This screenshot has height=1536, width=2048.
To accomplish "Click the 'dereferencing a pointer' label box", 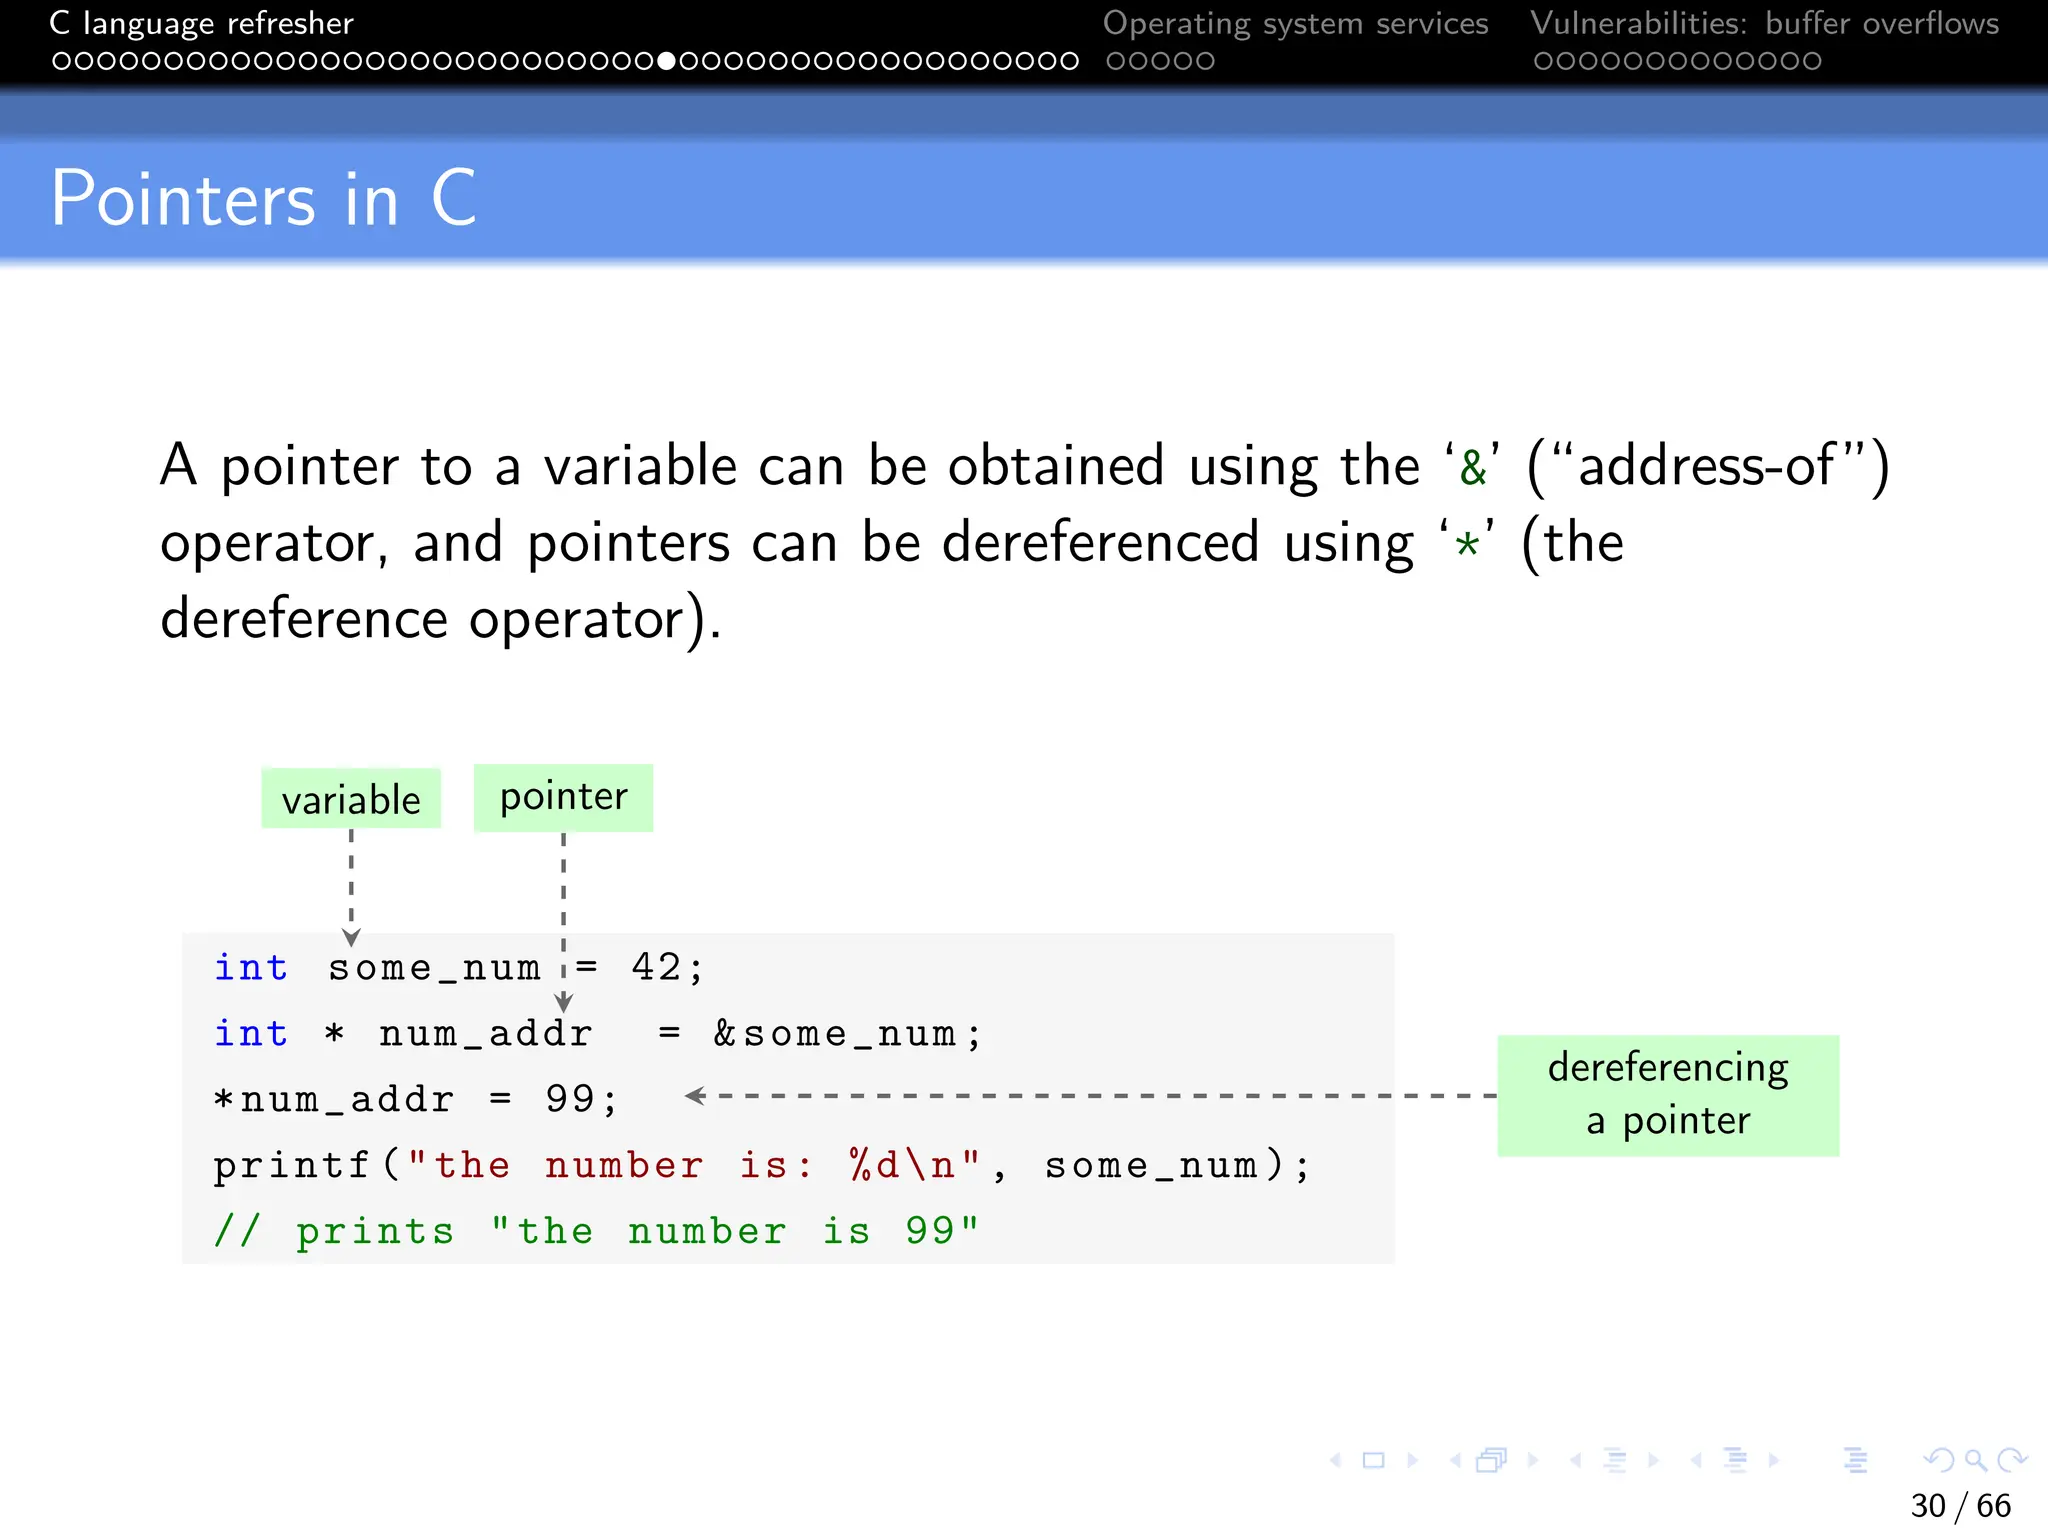I will pyautogui.click(x=1668, y=1095).
